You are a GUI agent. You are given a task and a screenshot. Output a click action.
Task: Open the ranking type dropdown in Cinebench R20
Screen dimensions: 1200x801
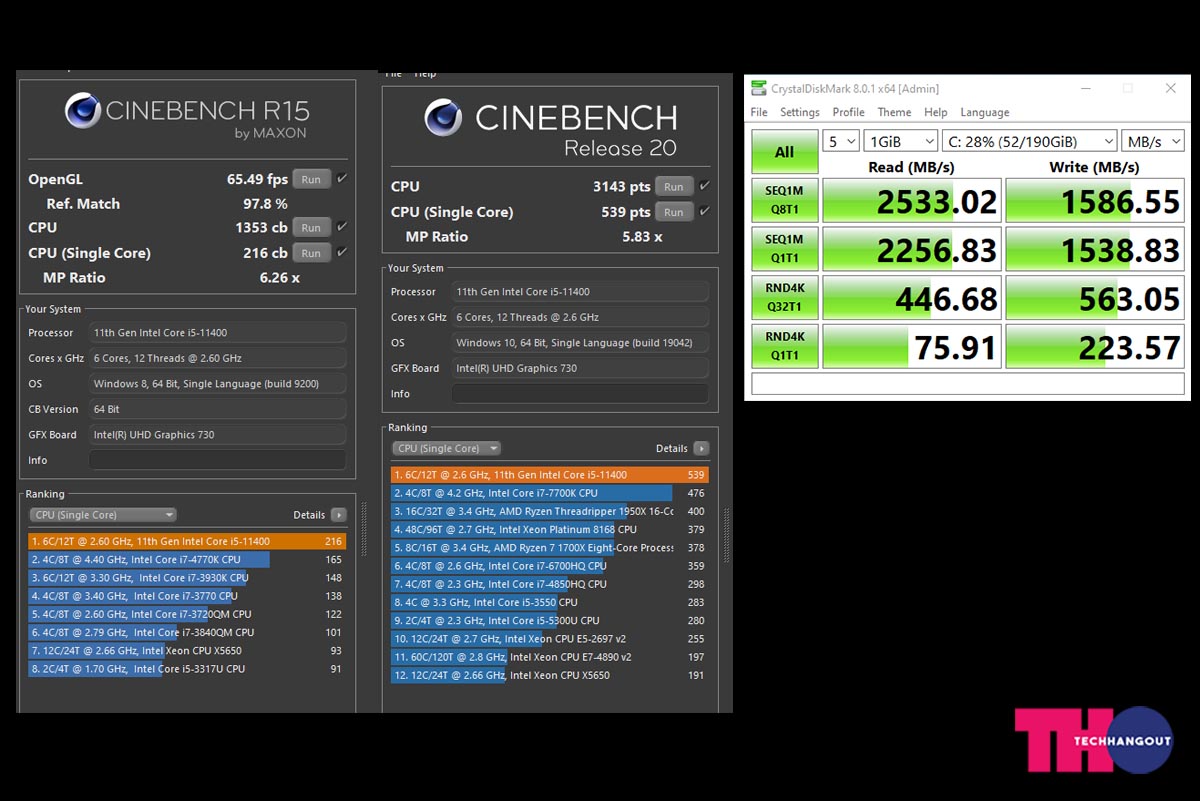click(x=446, y=449)
